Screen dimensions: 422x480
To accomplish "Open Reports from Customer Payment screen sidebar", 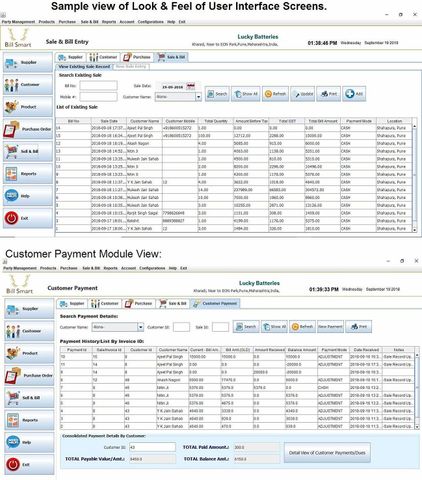I will 29,420.
